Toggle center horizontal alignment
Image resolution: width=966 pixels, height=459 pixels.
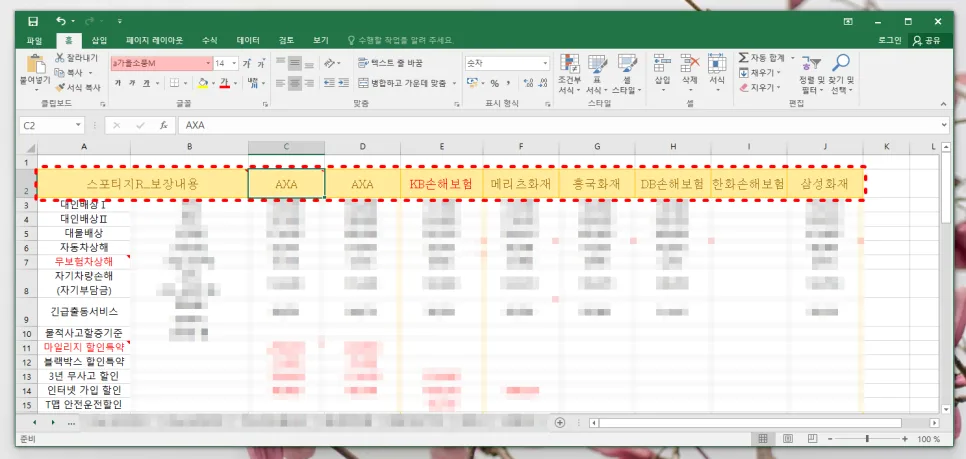(294, 83)
